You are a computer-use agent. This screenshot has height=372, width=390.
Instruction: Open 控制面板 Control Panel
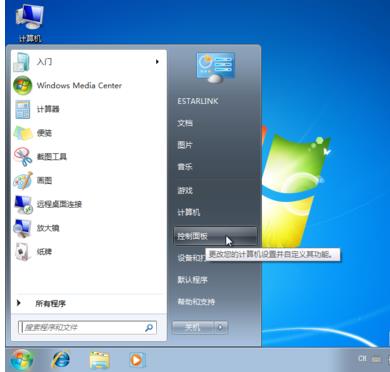click(215, 236)
